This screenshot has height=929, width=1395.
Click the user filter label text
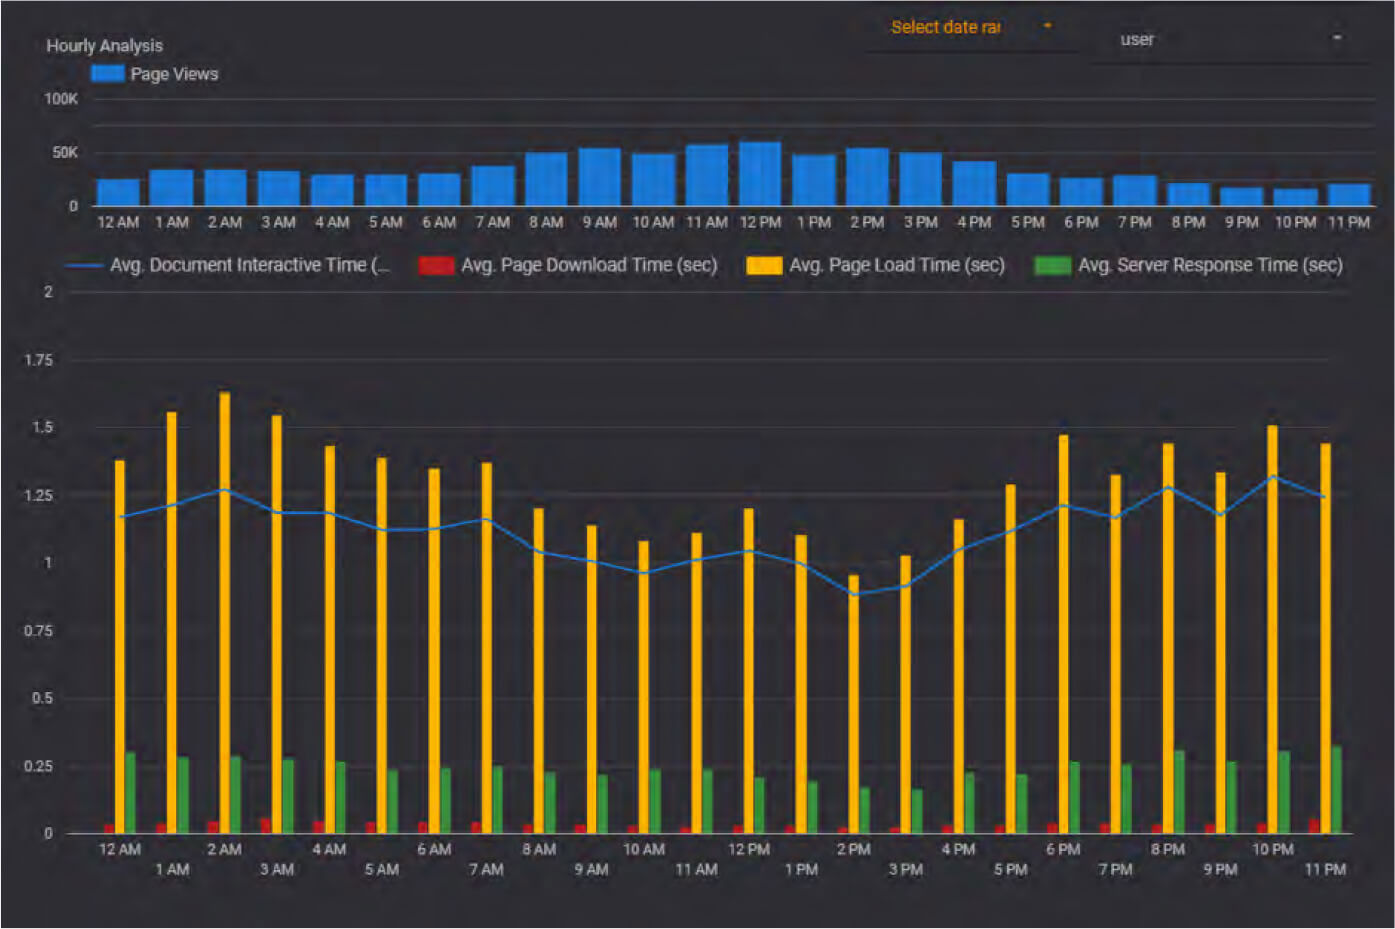pos(1137,40)
